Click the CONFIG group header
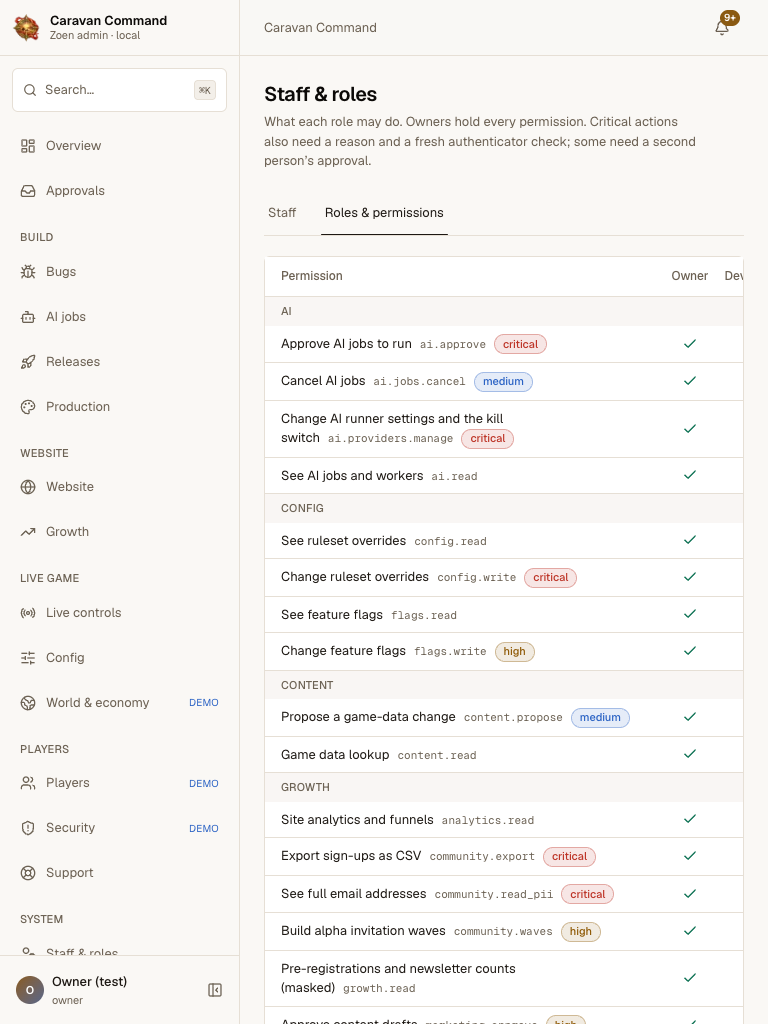 504,508
